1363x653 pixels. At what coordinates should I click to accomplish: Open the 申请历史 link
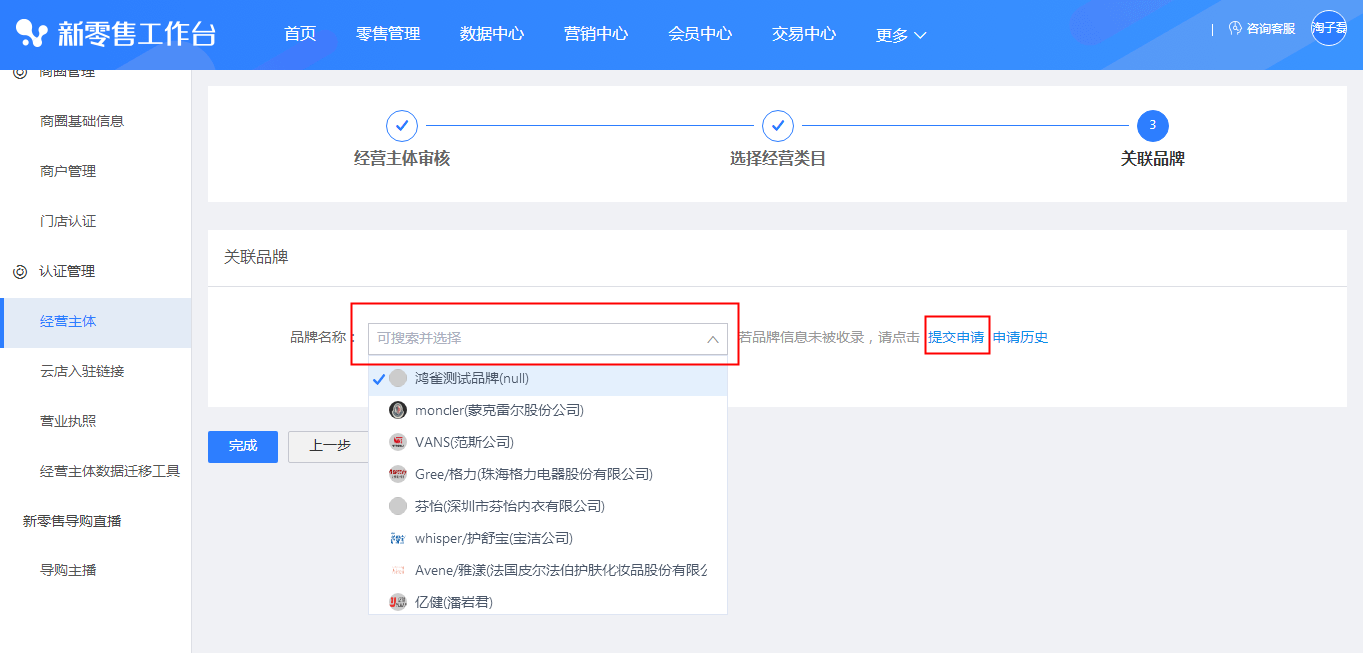(x=1020, y=338)
